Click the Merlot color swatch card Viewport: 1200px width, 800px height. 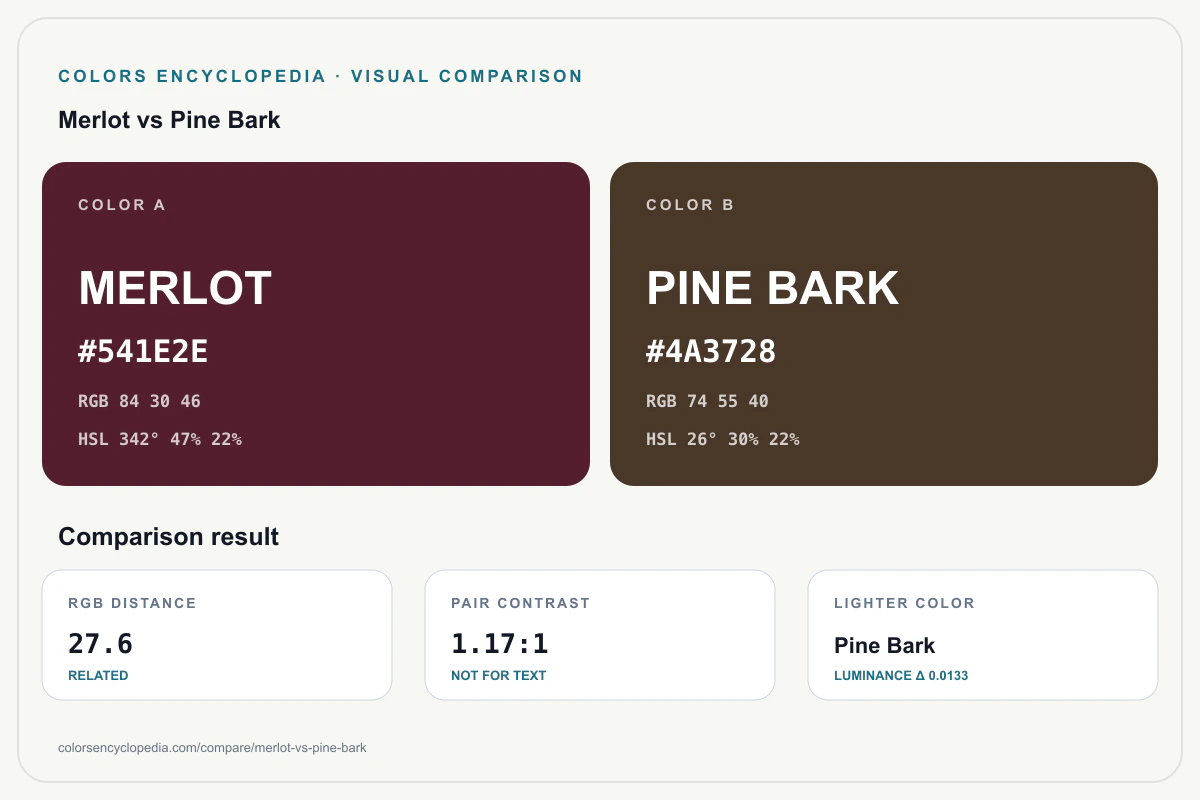(316, 324)
